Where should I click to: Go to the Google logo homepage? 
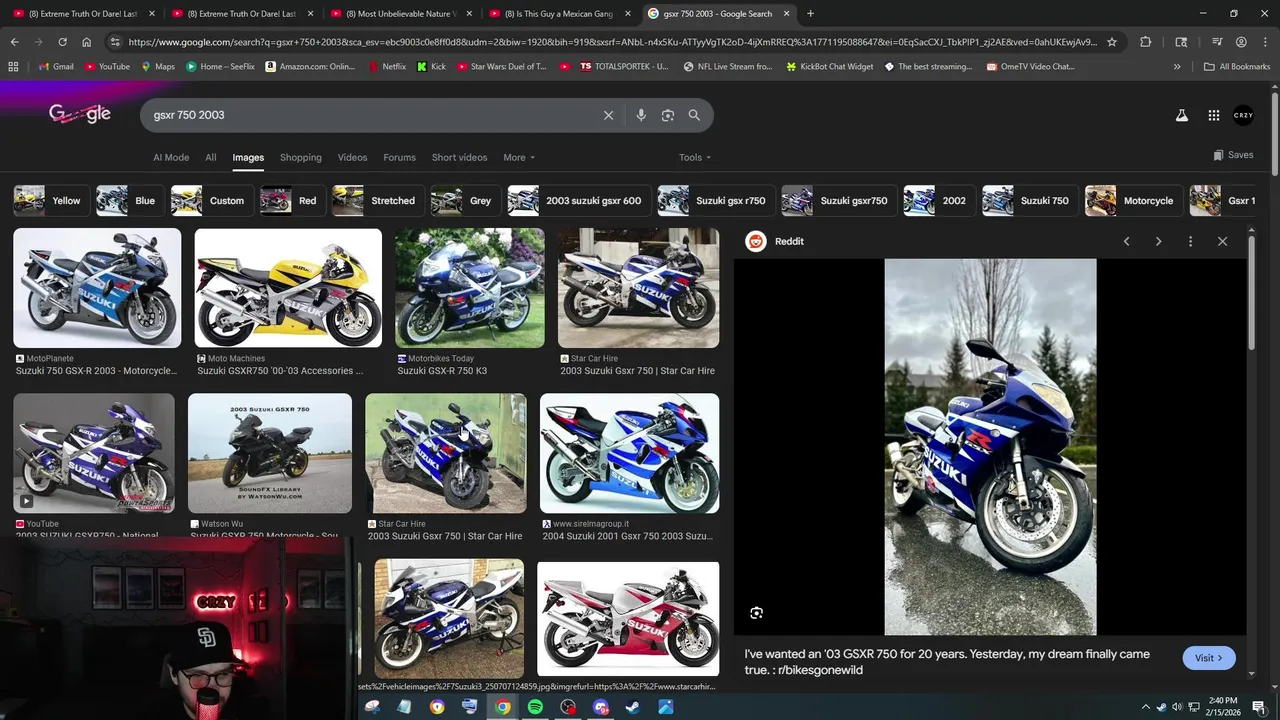(80, 114)
